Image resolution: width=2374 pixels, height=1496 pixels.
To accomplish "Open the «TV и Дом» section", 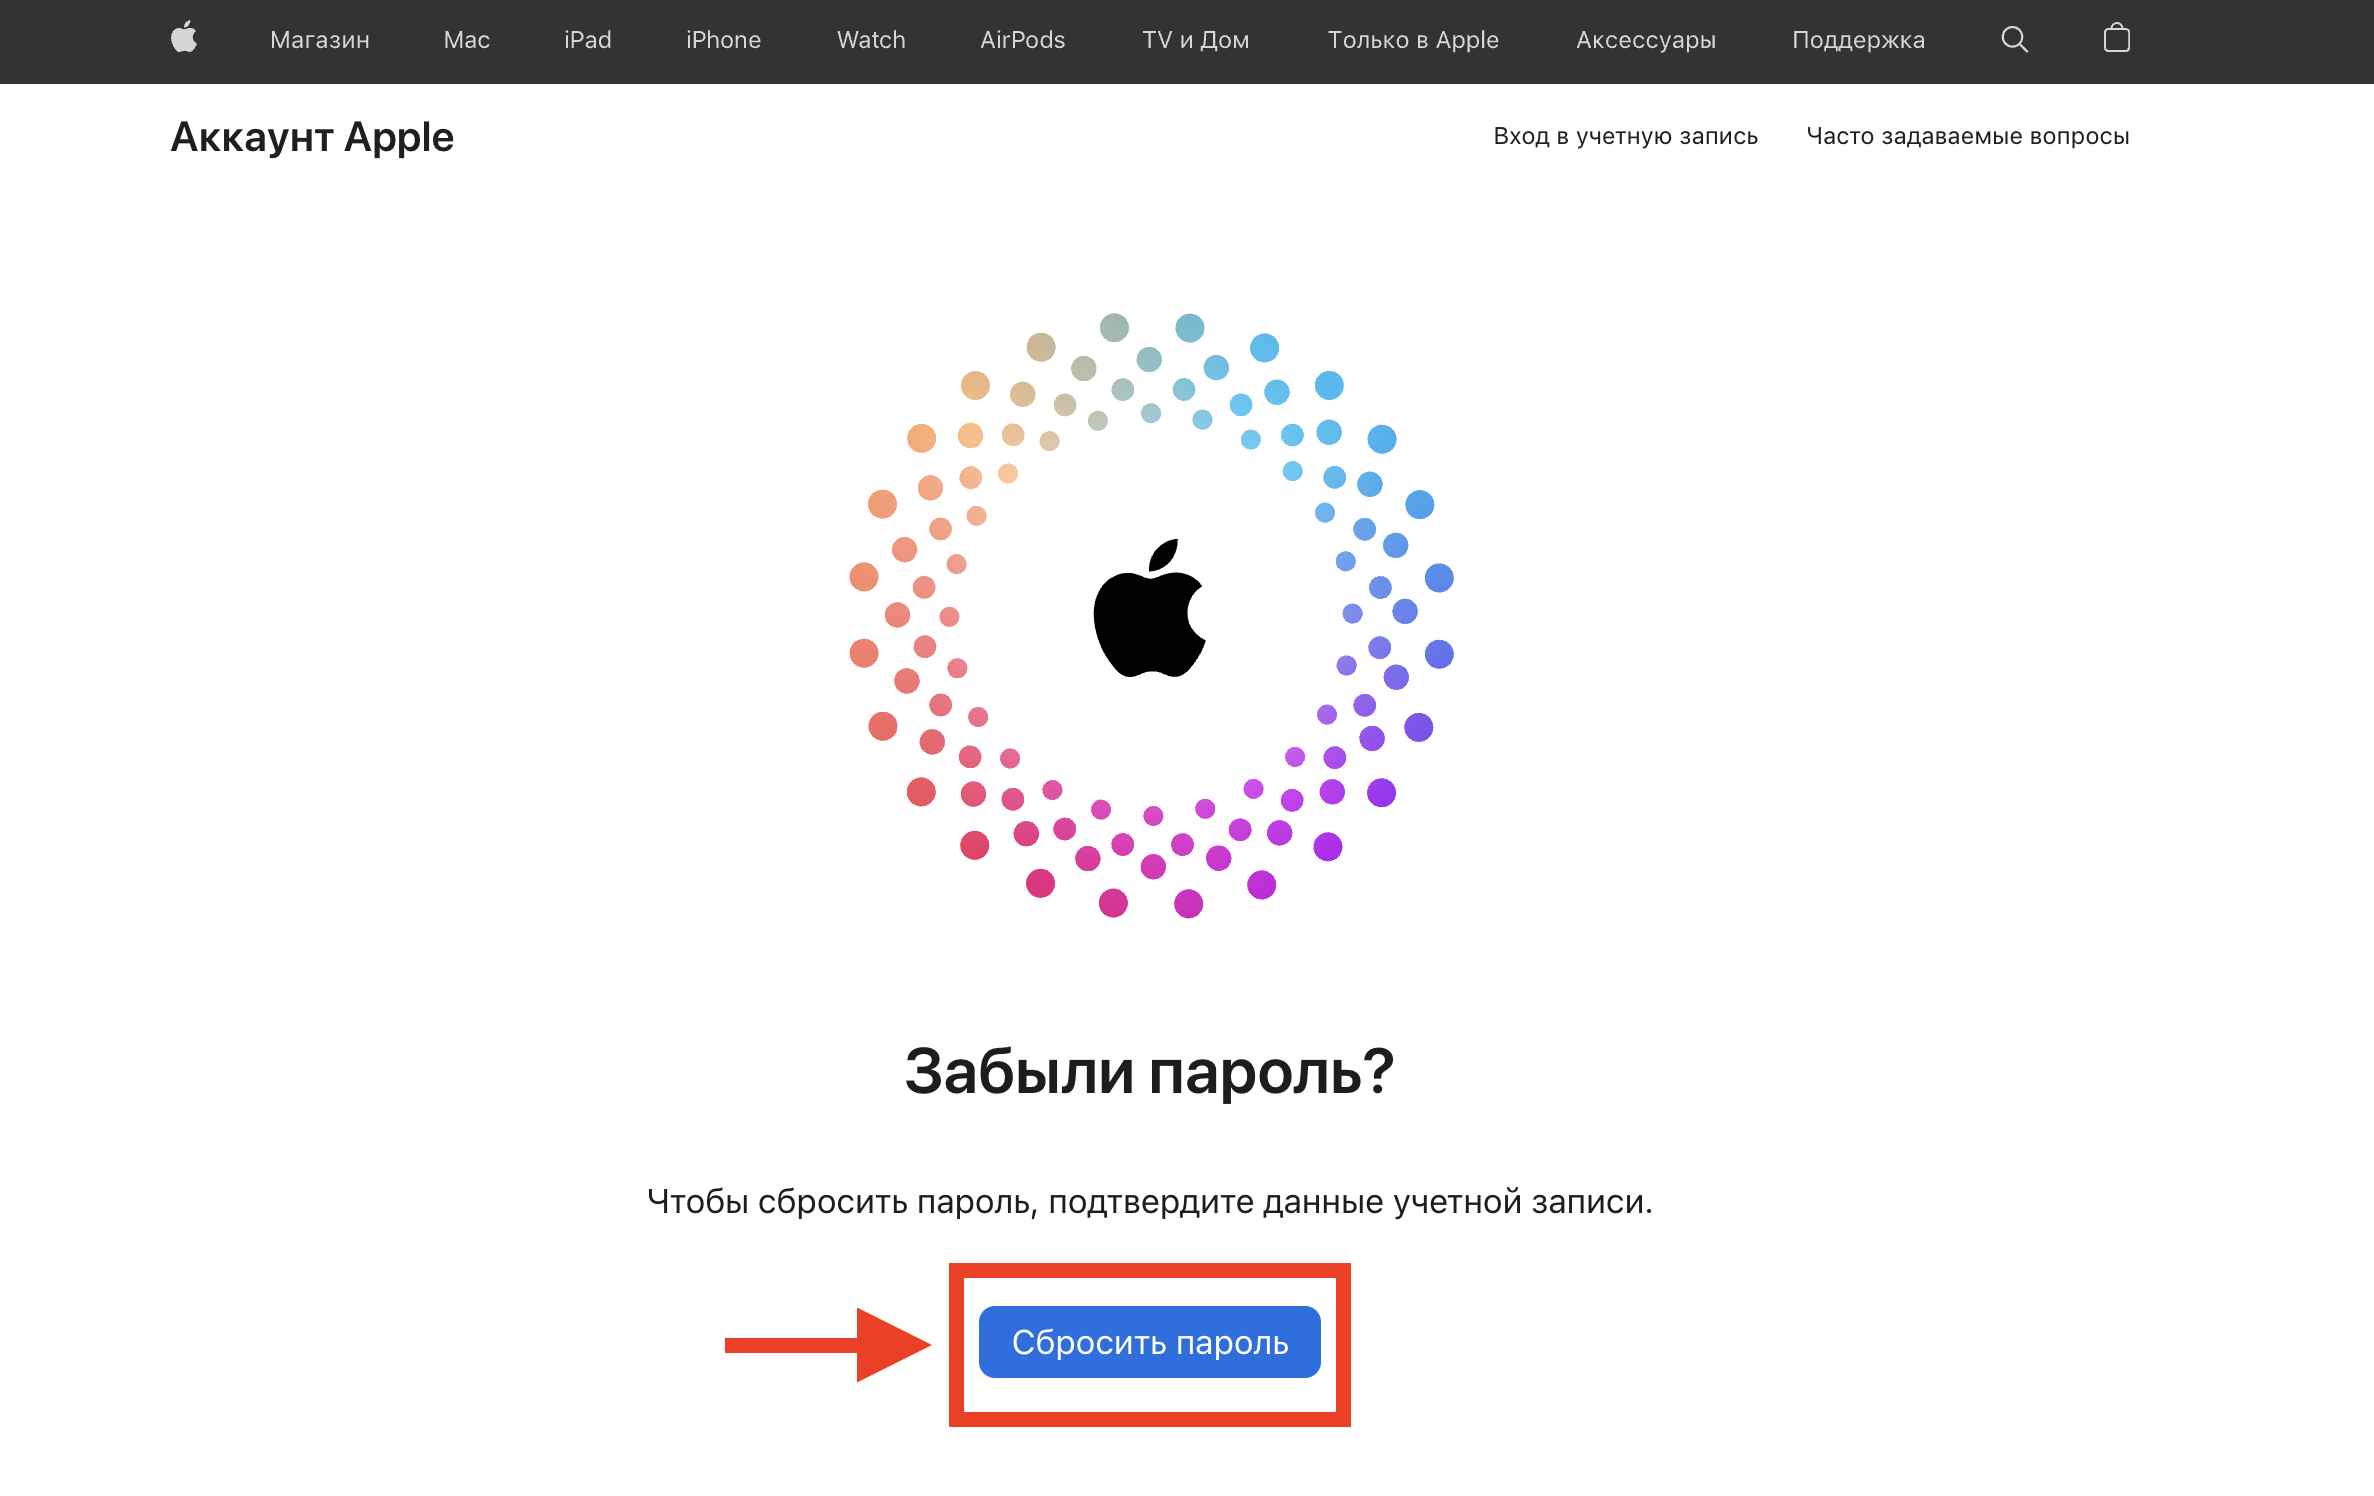I will click(1195, 40).
